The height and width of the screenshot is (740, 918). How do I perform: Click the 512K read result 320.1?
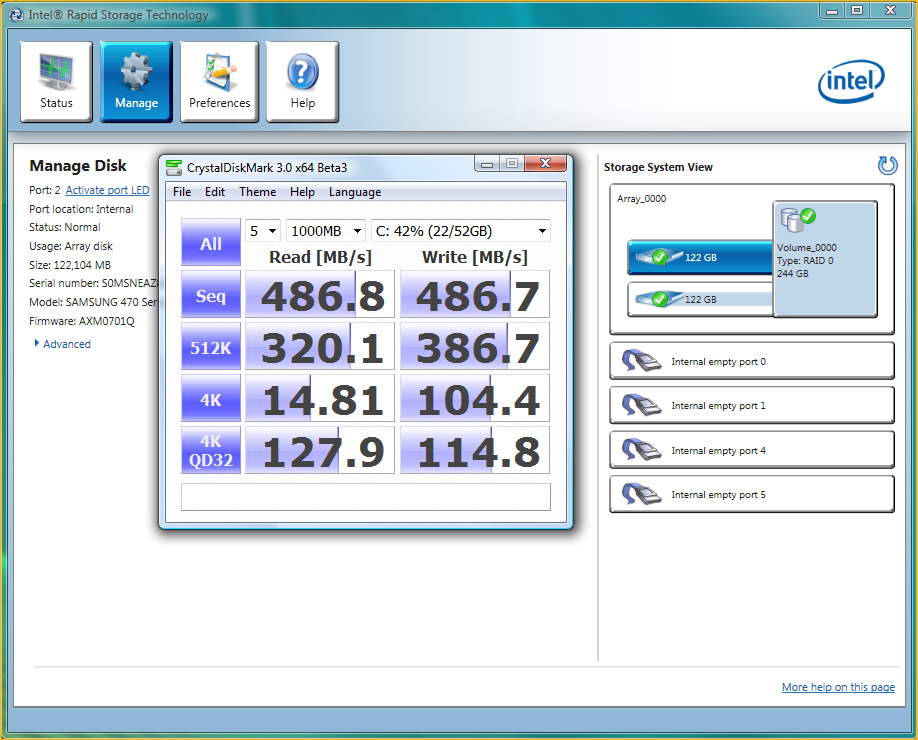pos(320,347)
